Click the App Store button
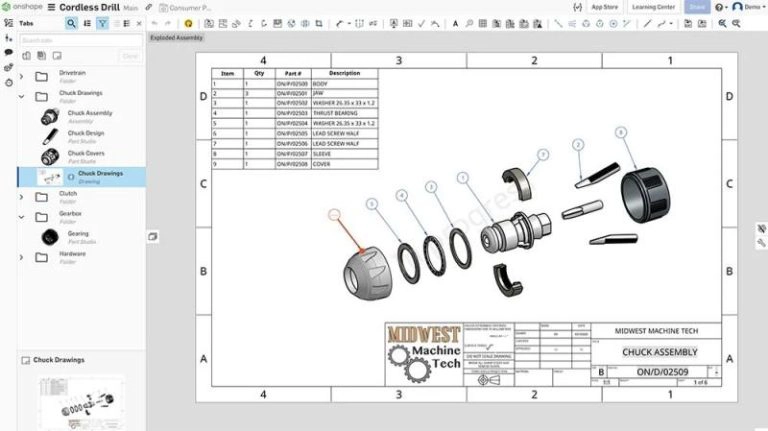 (x=604, y=7)
